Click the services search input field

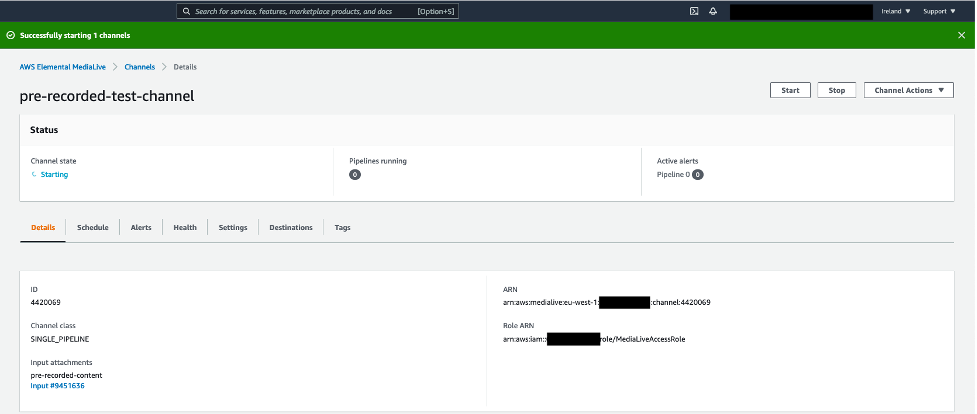pyautogui.click(x=318, y=11)
